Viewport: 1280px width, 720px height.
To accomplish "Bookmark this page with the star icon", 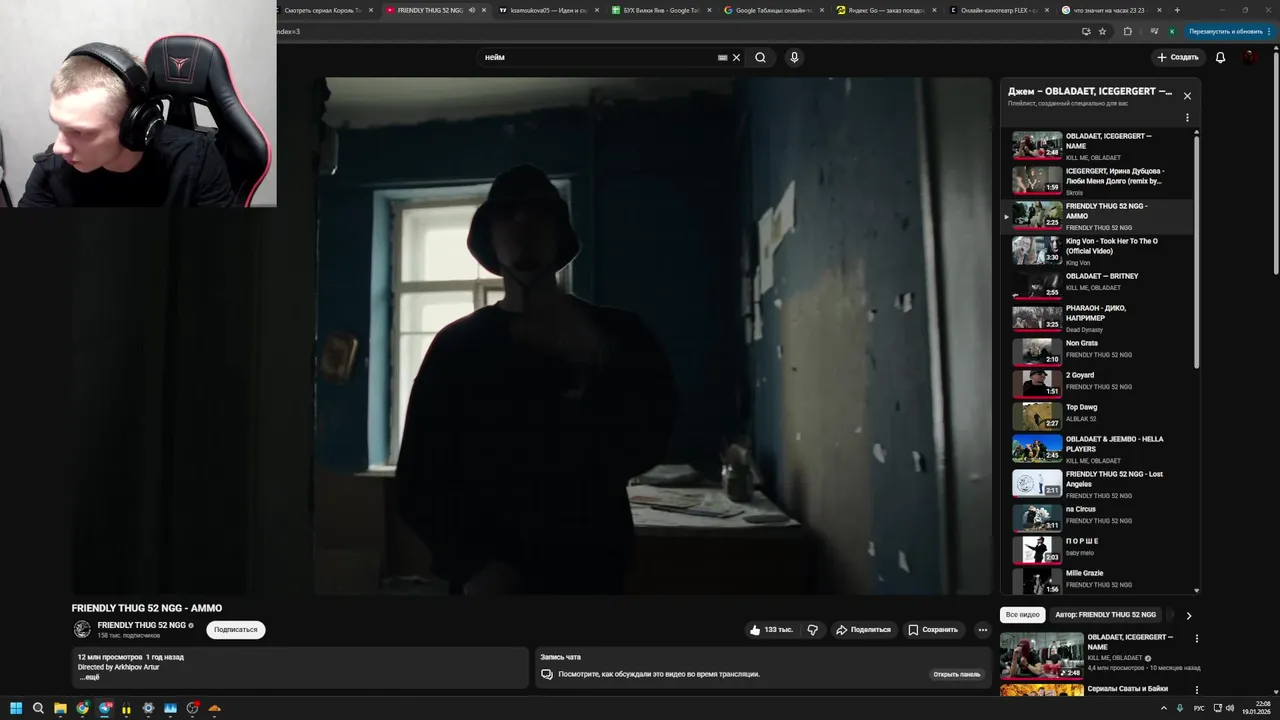I will pyautogui.click(x=1103, y=31).
